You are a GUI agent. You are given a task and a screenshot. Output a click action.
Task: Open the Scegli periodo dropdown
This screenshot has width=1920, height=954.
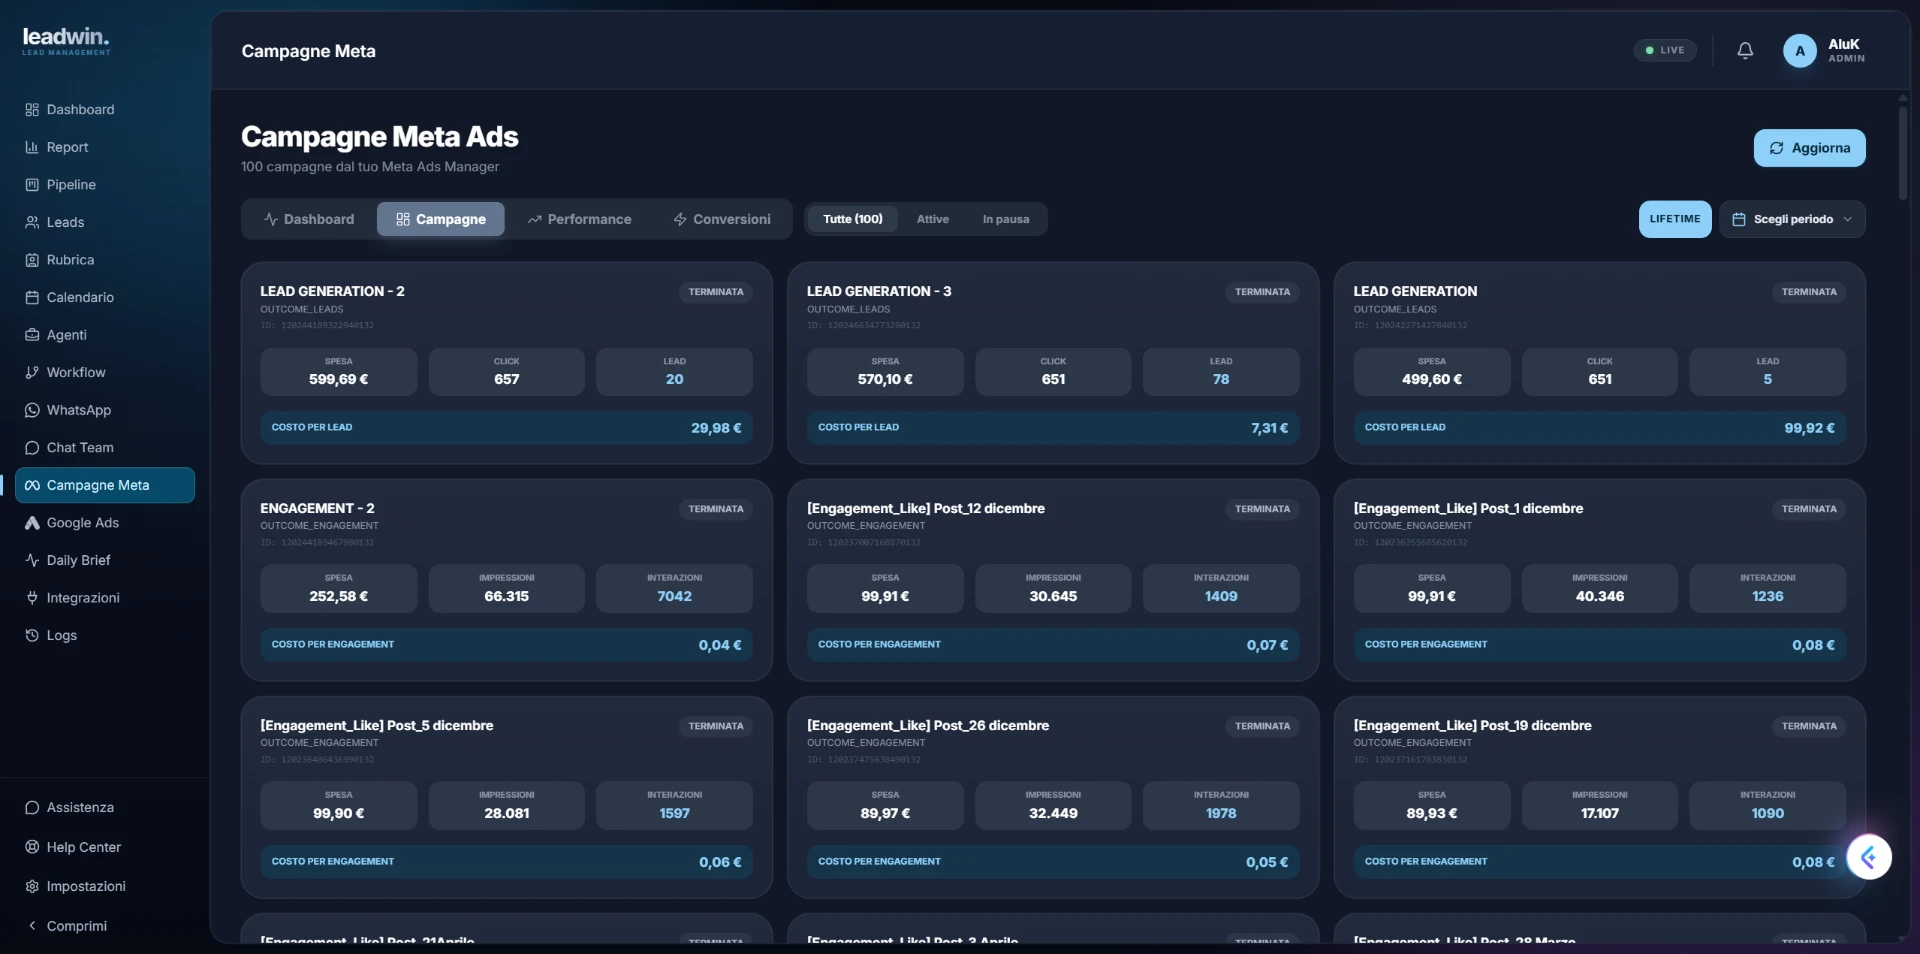pyautogui.click(x=1792, y=219)
